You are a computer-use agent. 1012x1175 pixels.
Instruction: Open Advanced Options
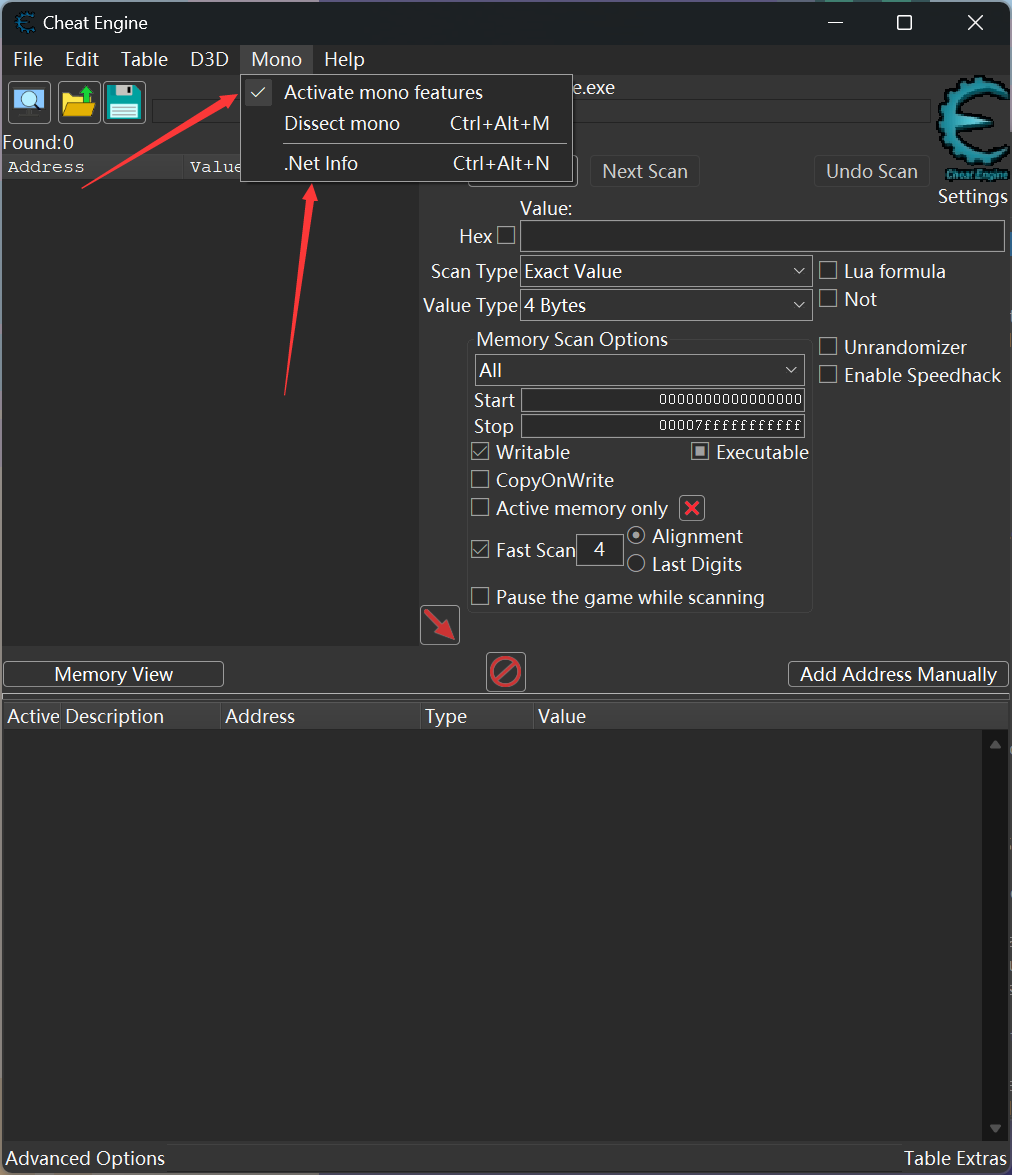click(85, 1159)
